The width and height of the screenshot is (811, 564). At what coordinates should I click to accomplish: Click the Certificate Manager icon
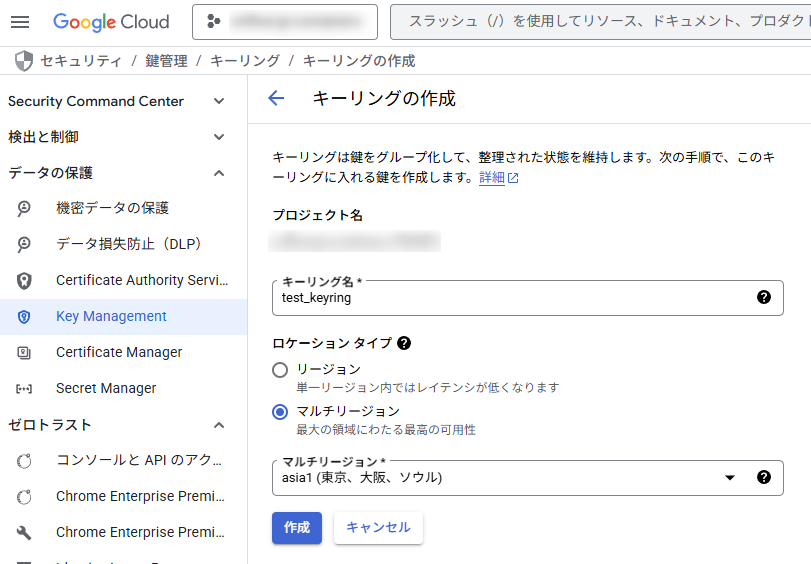click(x=24, y=352)
